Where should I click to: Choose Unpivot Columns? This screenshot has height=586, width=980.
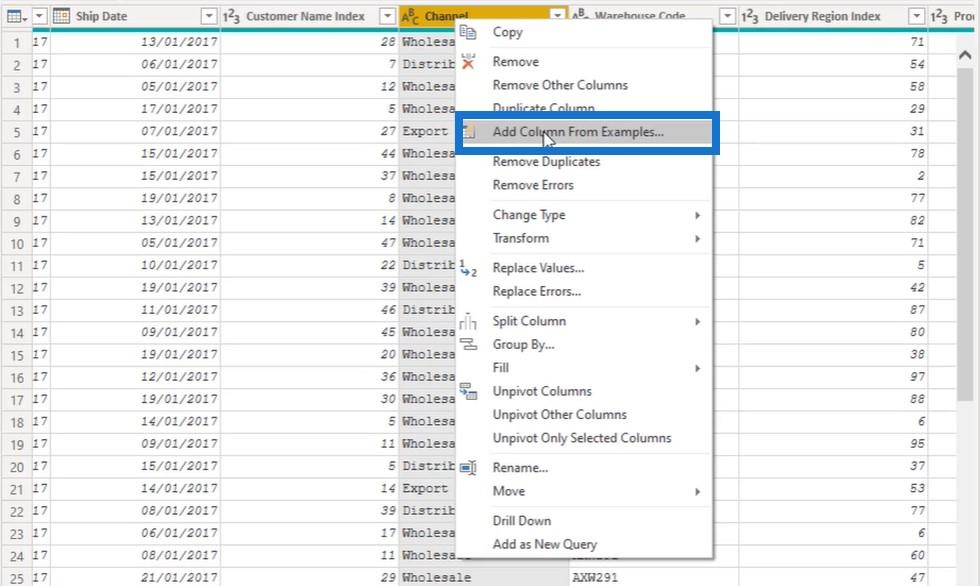point(542,391)
